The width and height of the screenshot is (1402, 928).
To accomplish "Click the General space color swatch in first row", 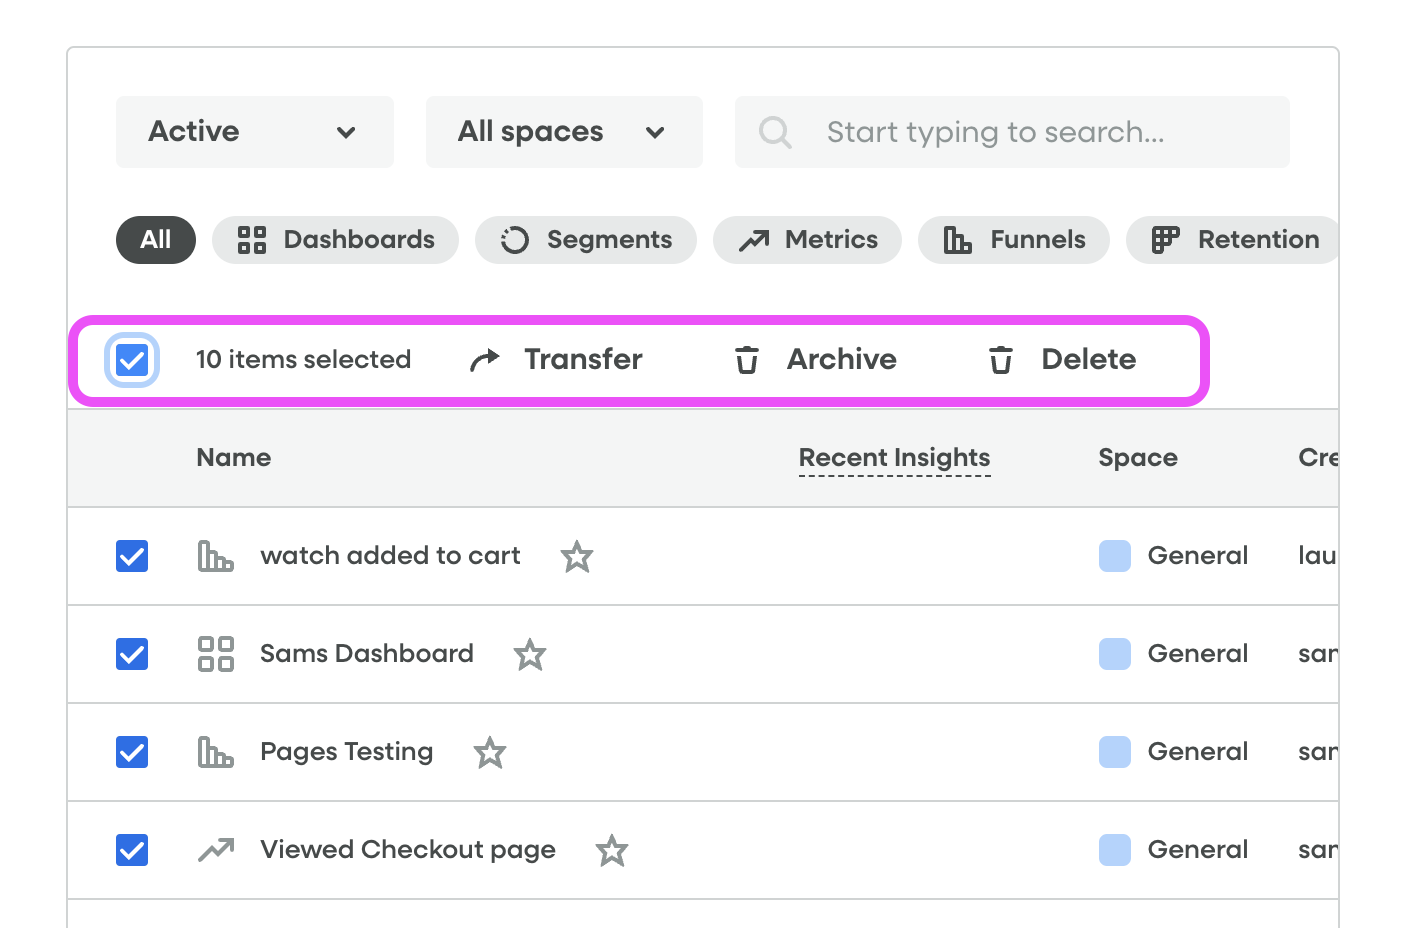I will tap(1115, 556).
